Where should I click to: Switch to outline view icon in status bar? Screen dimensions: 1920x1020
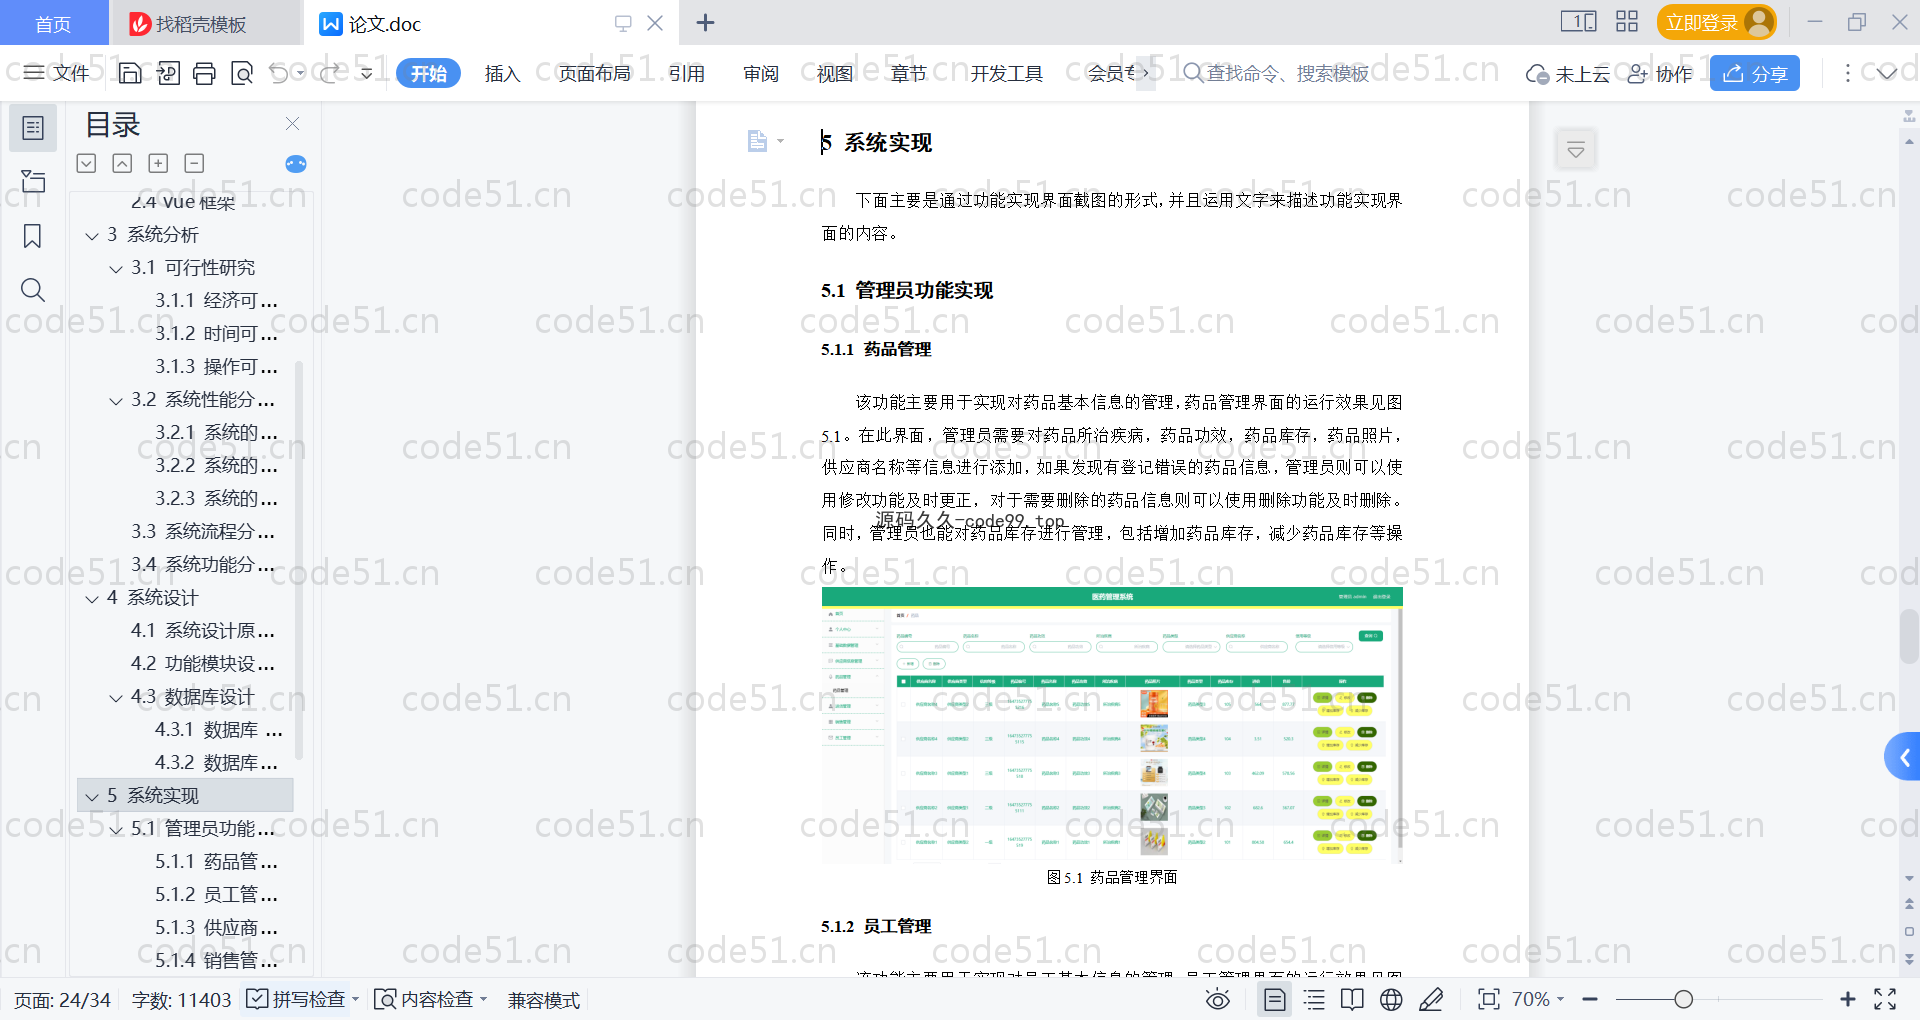(1314, 999)
